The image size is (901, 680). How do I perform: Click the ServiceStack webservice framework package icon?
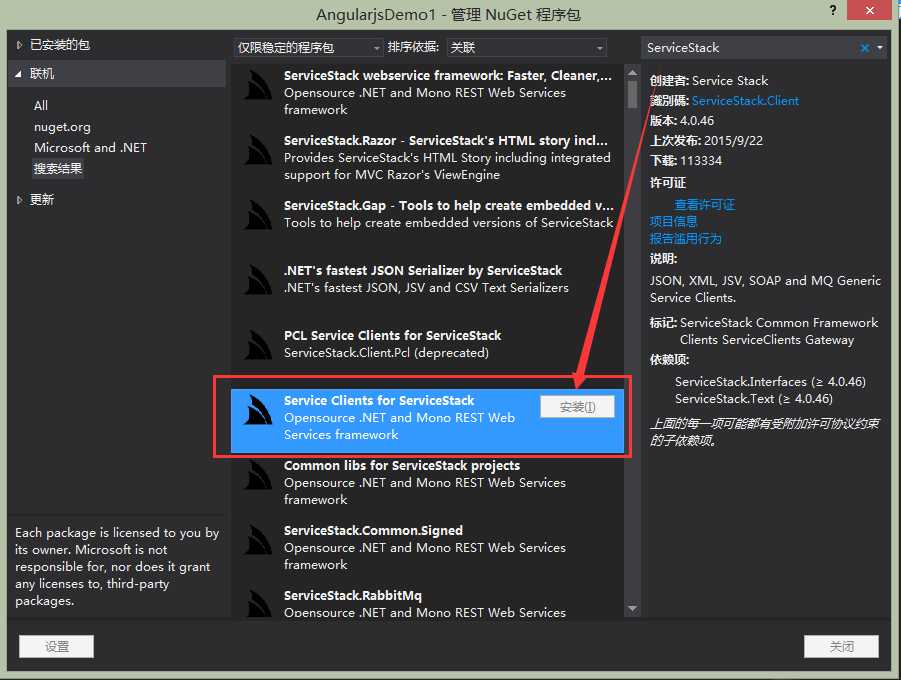click(258, 85)
